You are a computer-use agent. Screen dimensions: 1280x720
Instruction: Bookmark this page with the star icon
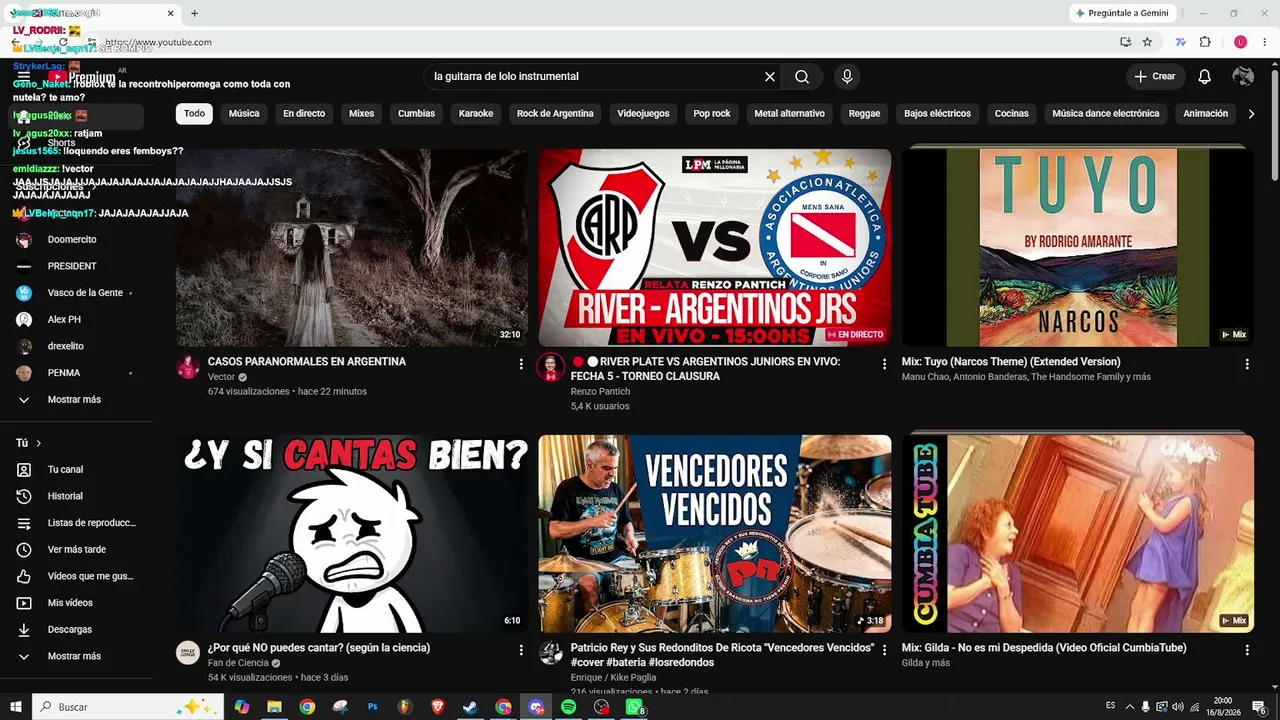point(1147,42)
